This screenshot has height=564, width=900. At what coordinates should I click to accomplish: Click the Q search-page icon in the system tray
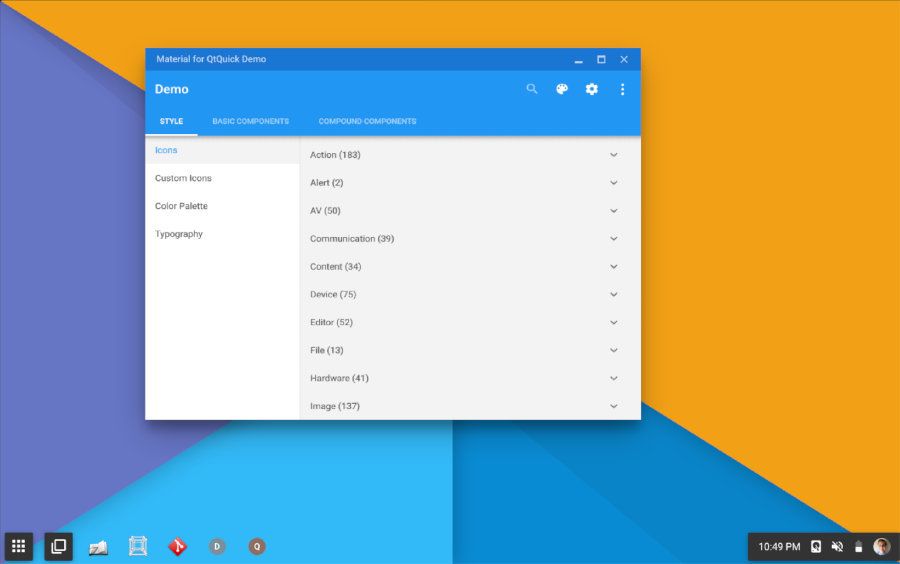tap(816, 546)
